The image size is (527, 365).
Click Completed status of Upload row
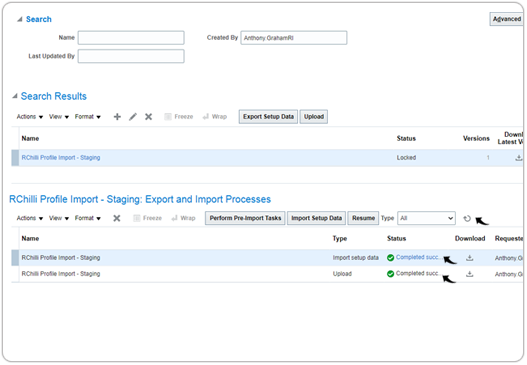pyautogui.click(x=418, y=274)
